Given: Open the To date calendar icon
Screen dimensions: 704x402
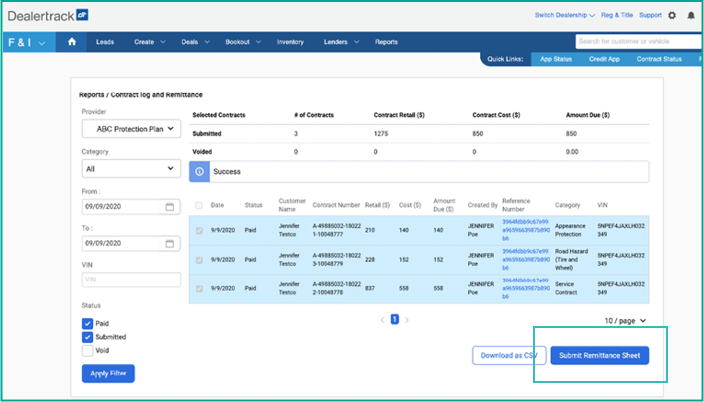Looking at the screenshot, I should 170,243.
